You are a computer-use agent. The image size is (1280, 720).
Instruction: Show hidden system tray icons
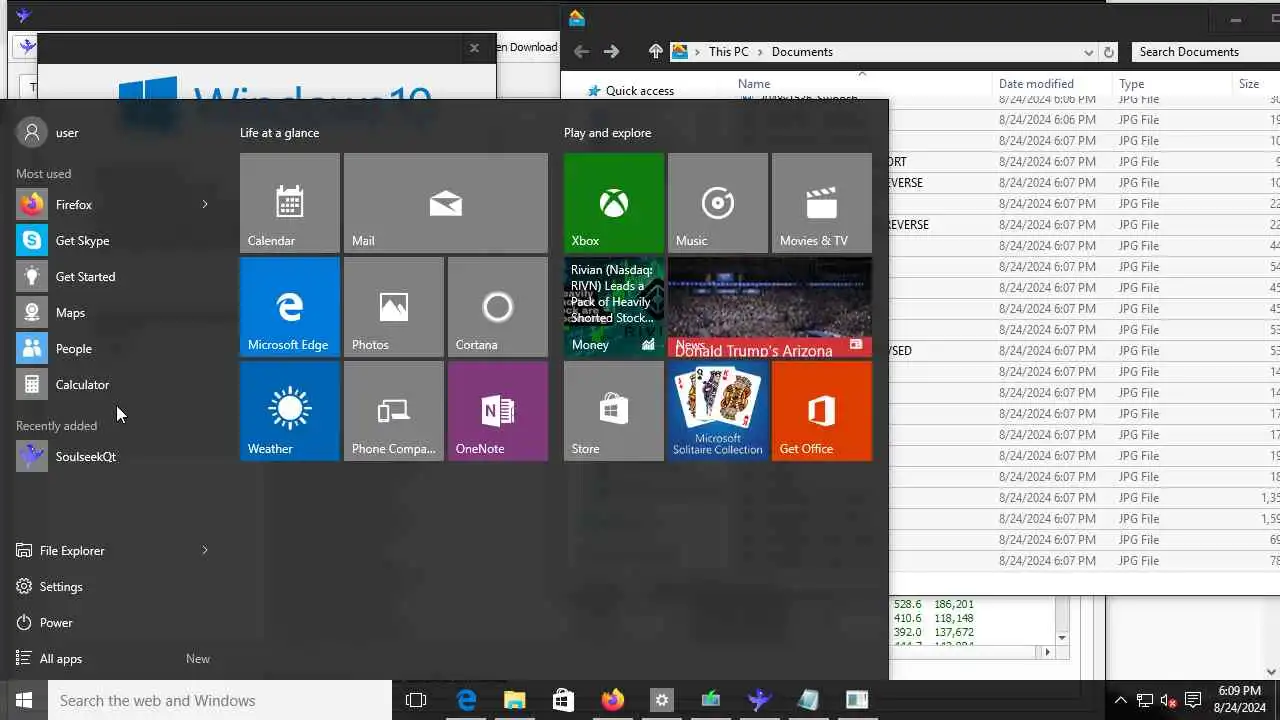coord(1120,700)
